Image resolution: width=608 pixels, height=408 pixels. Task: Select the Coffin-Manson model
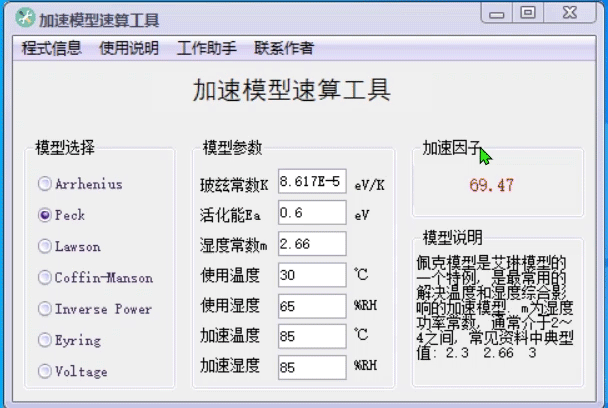pyautogui.click(x=45, y=278)
